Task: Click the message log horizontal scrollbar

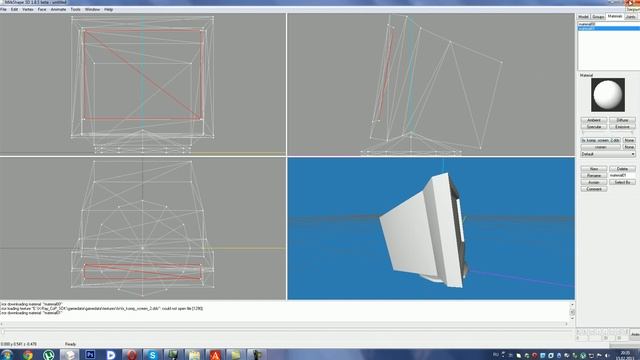Action: (284, 324)
